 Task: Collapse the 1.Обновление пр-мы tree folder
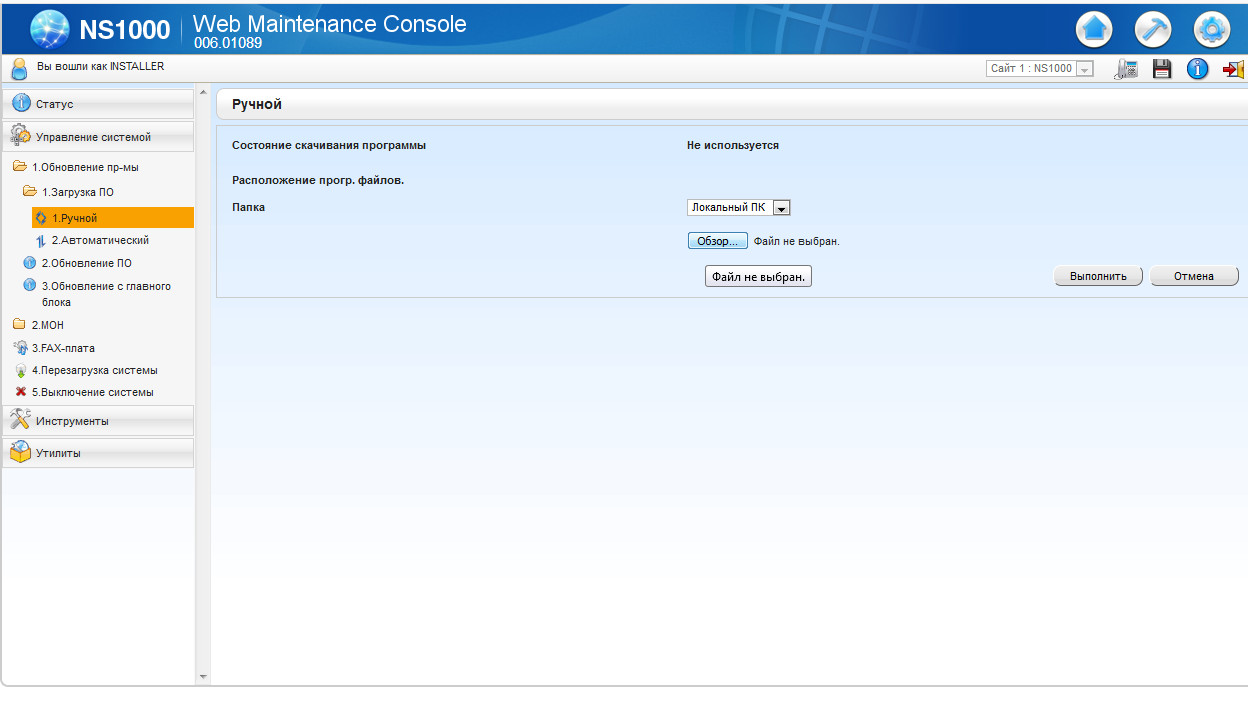(x=20, y=167)
